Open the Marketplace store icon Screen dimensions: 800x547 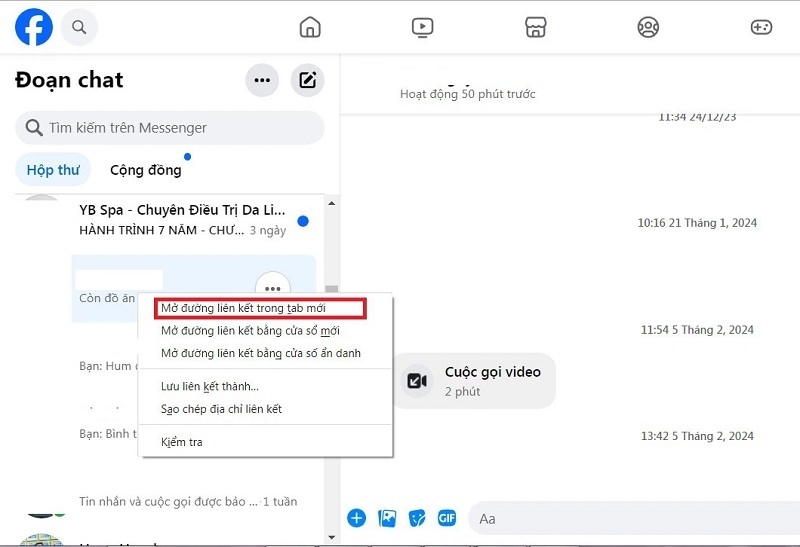tap(535, 27)
